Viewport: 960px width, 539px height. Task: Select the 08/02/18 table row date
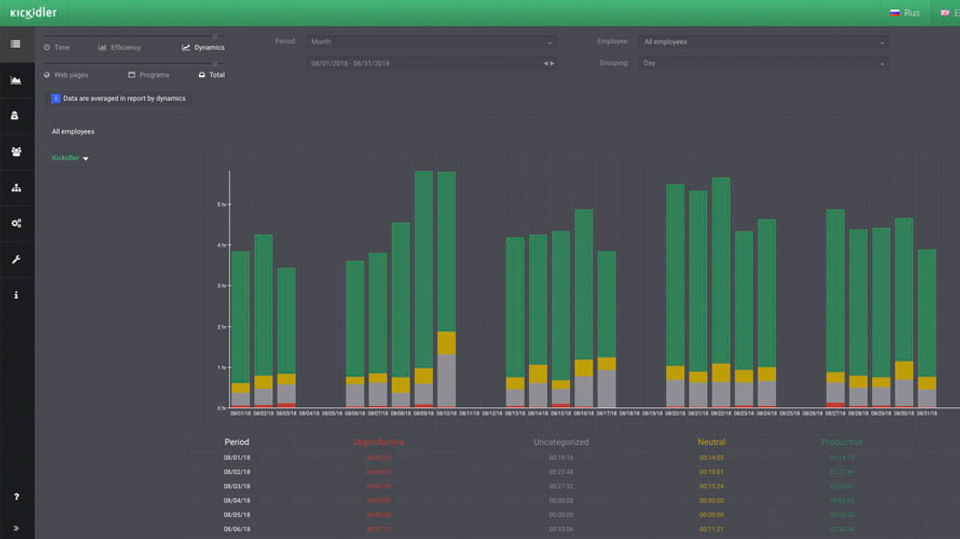(236, 472)
